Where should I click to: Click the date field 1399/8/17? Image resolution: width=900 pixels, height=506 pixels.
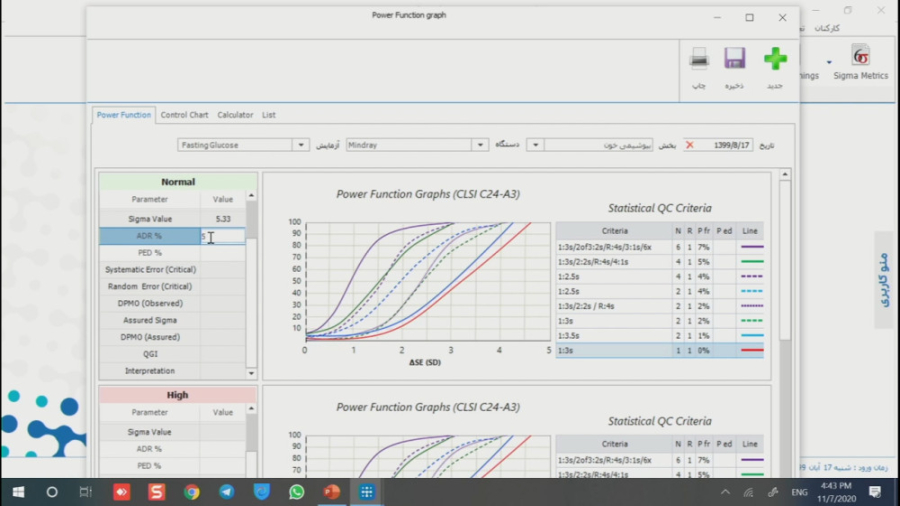(x=724, y=145)
